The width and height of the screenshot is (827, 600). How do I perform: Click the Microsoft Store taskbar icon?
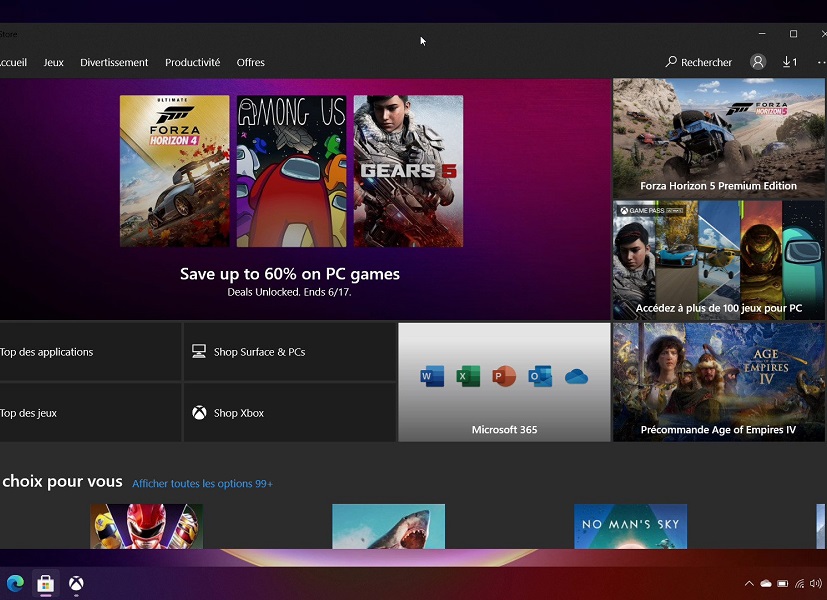point(45,583)
